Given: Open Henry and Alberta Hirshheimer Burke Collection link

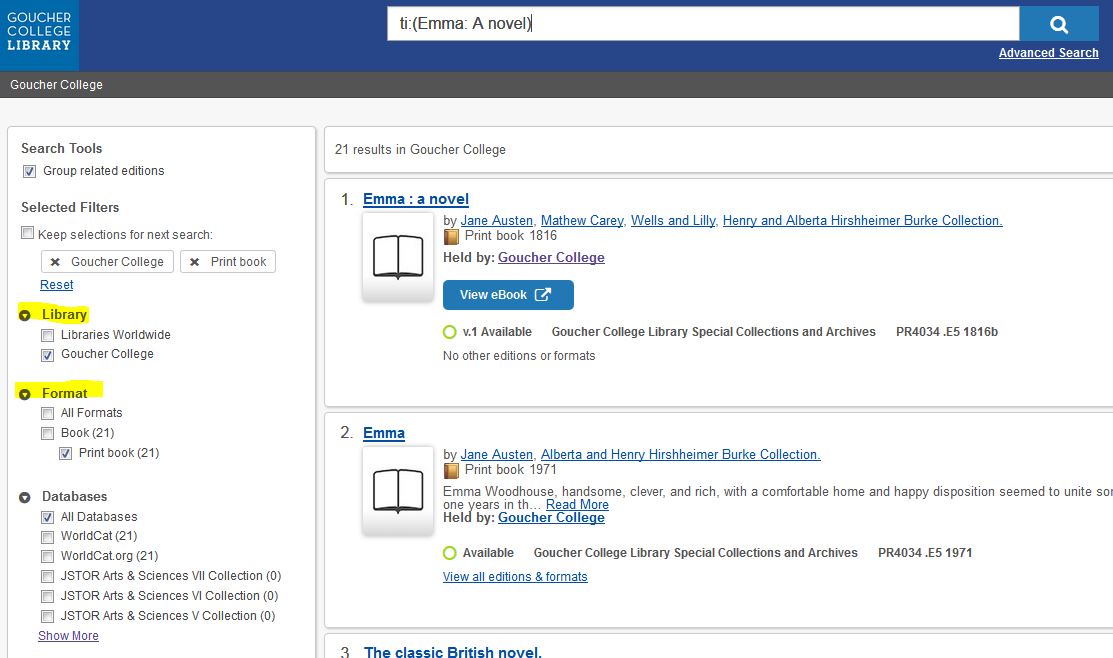Looking at the screenshot, I should pos(862,221).
